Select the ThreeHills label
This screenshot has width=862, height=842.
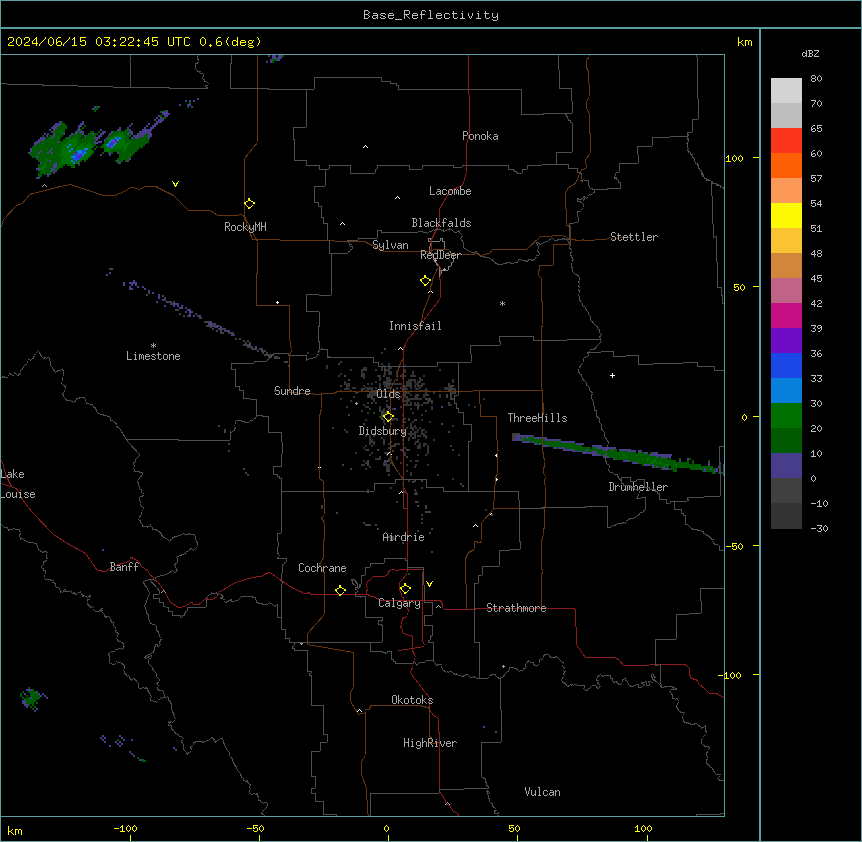(538, 418)
